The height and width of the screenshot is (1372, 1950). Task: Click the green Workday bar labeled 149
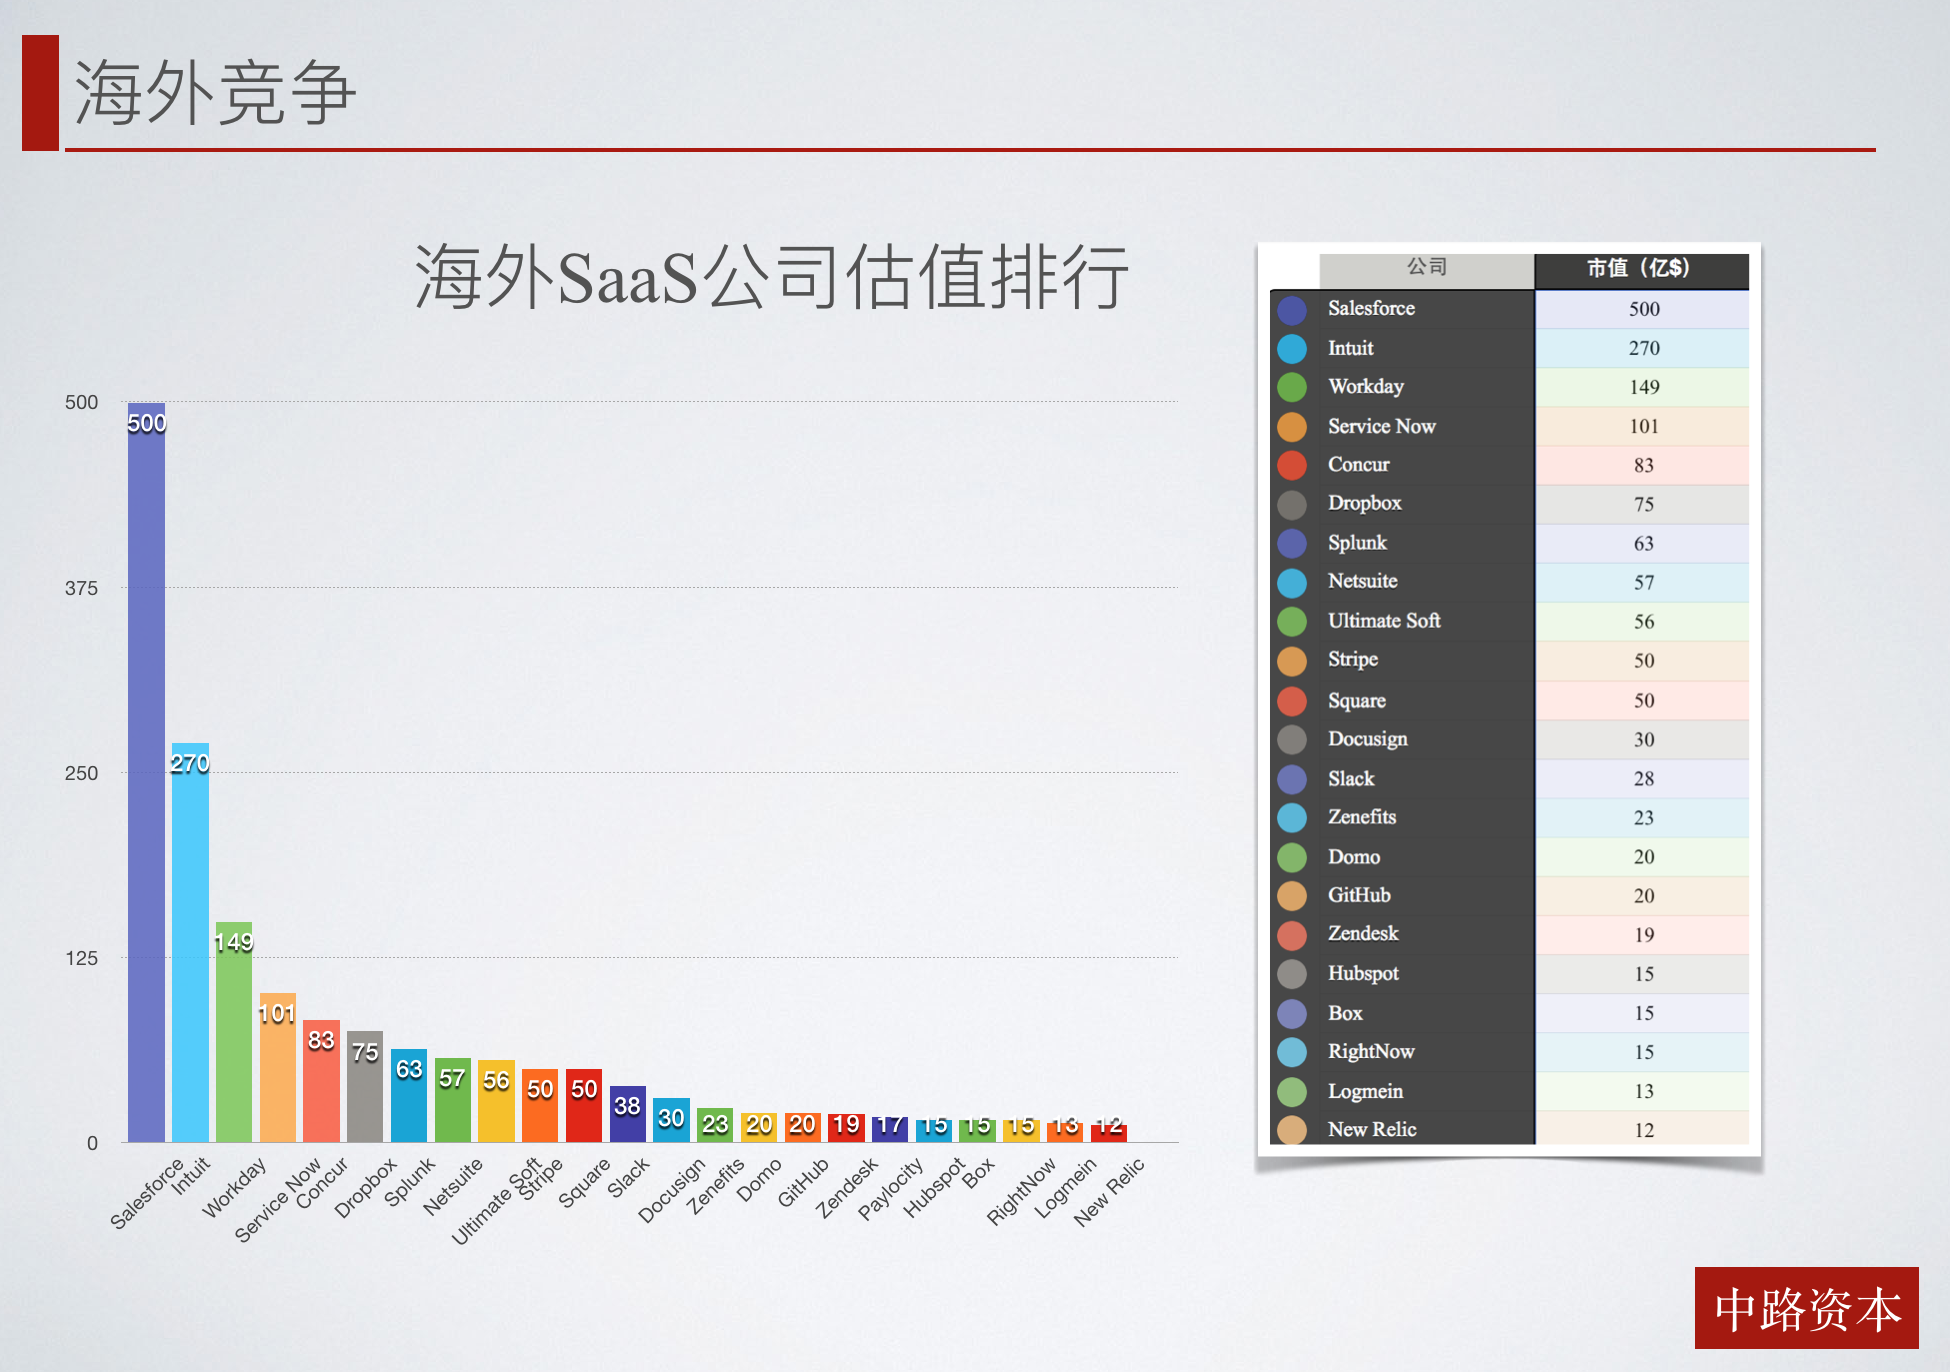point(234,1032)
